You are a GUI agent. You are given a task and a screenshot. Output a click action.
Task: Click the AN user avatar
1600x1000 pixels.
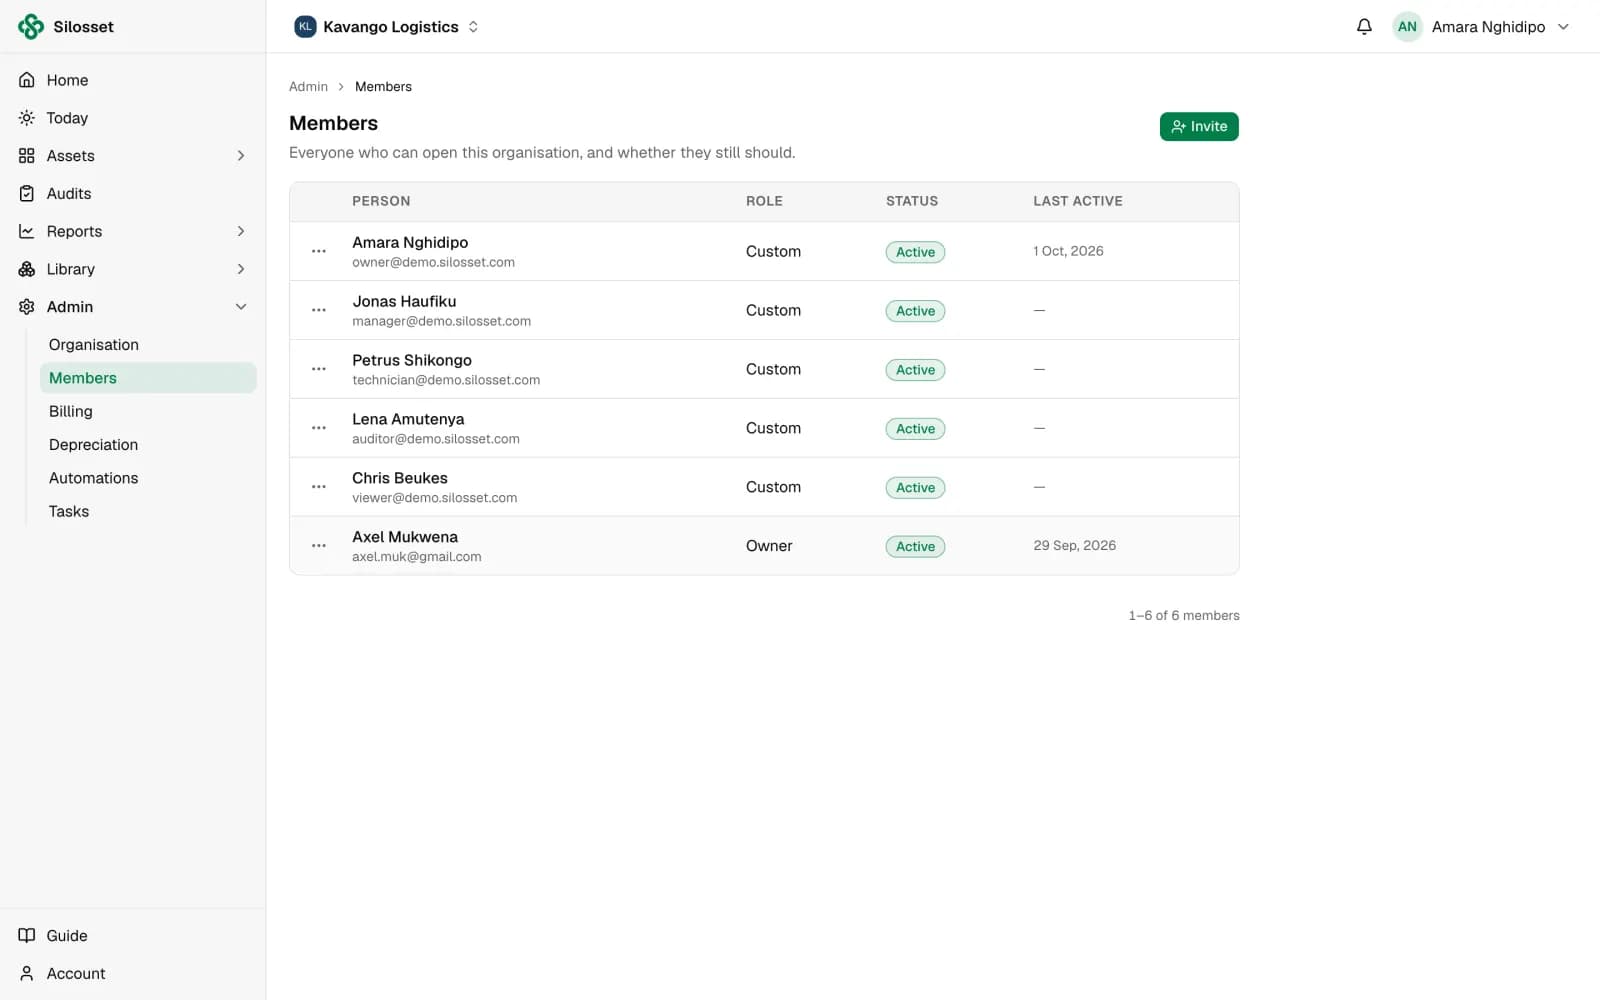tap(1407, 27)
